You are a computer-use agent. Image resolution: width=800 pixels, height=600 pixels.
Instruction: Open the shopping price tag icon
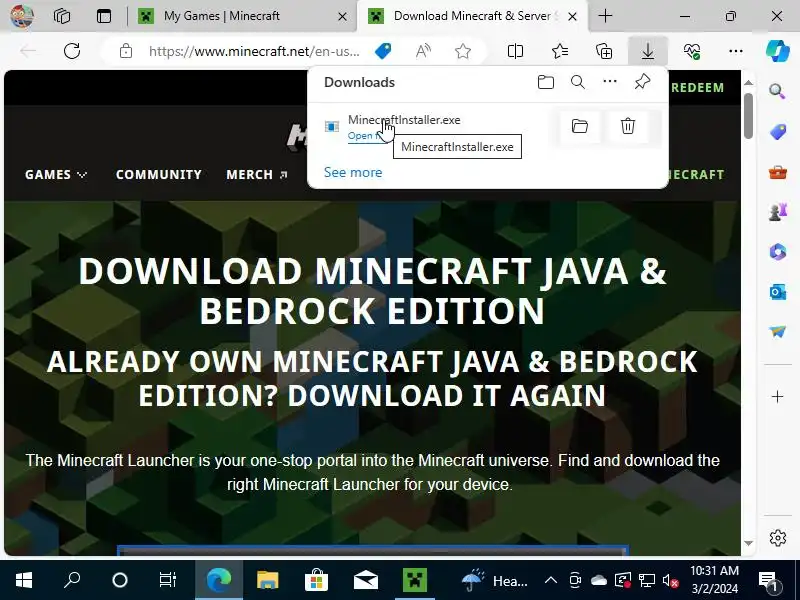click(383, 51)
